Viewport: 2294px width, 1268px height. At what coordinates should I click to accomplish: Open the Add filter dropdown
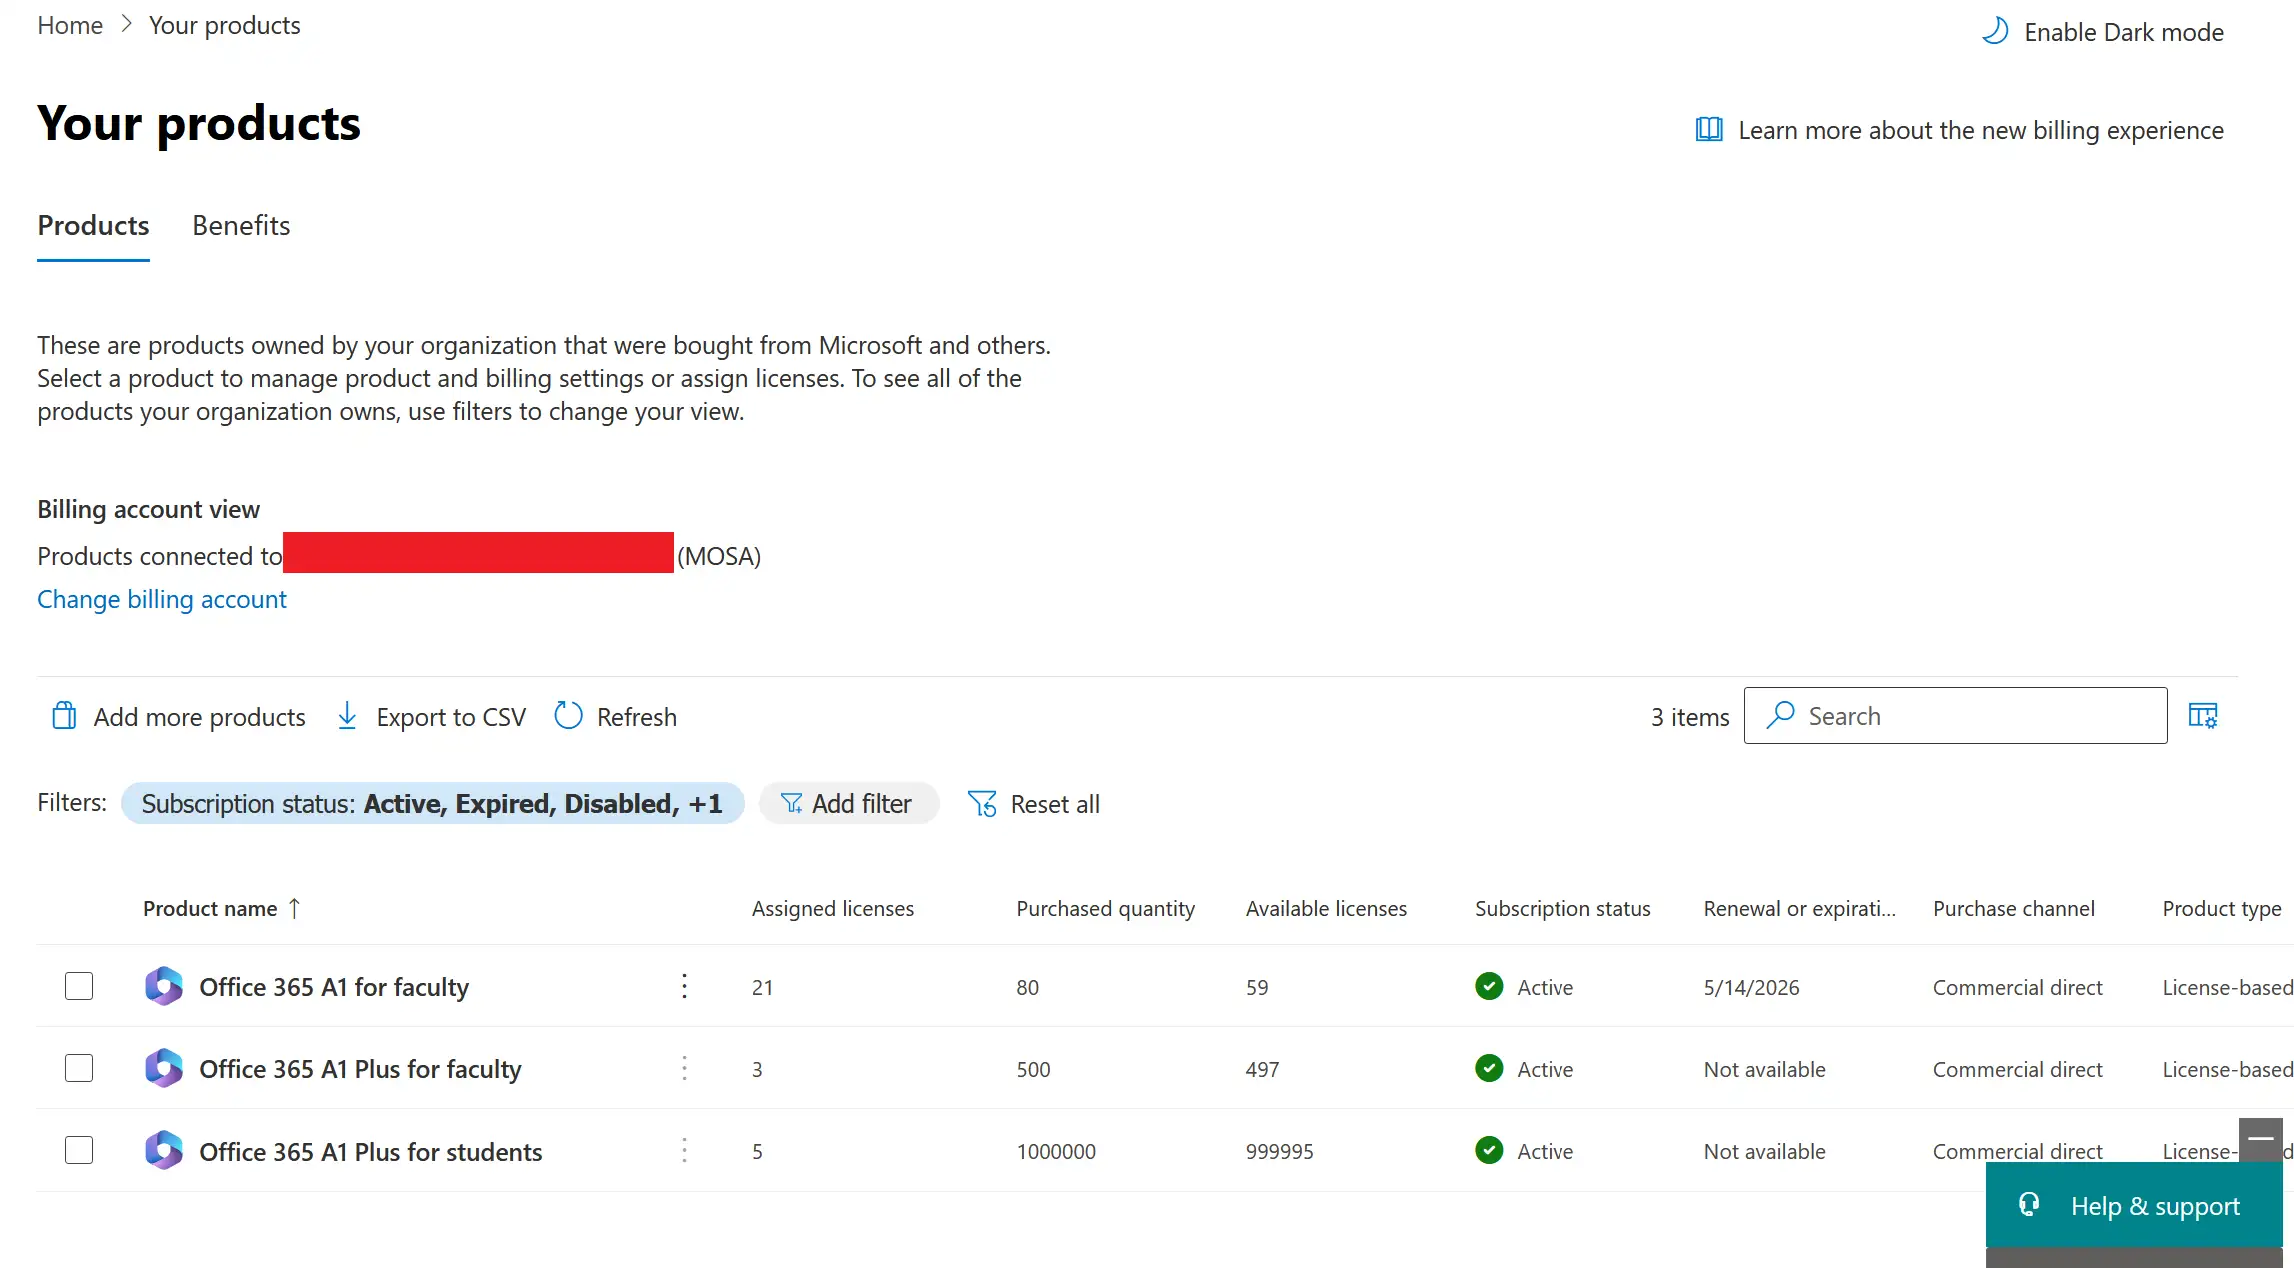[x=848, y=803]
